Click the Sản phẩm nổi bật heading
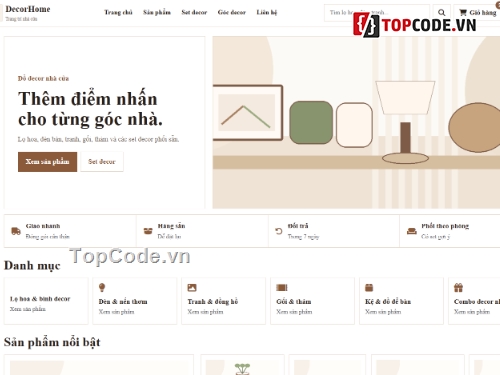The width and height of the screenshot is (500, 375). point(52,342)
